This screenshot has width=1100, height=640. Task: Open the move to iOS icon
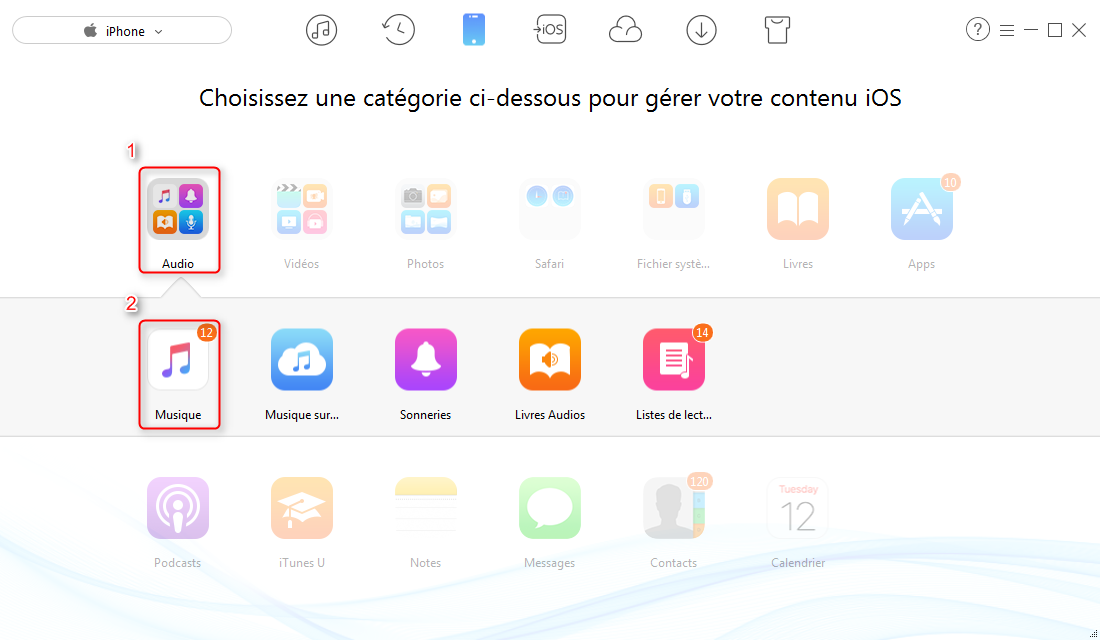pyautogui.click(x=550, y=30)
